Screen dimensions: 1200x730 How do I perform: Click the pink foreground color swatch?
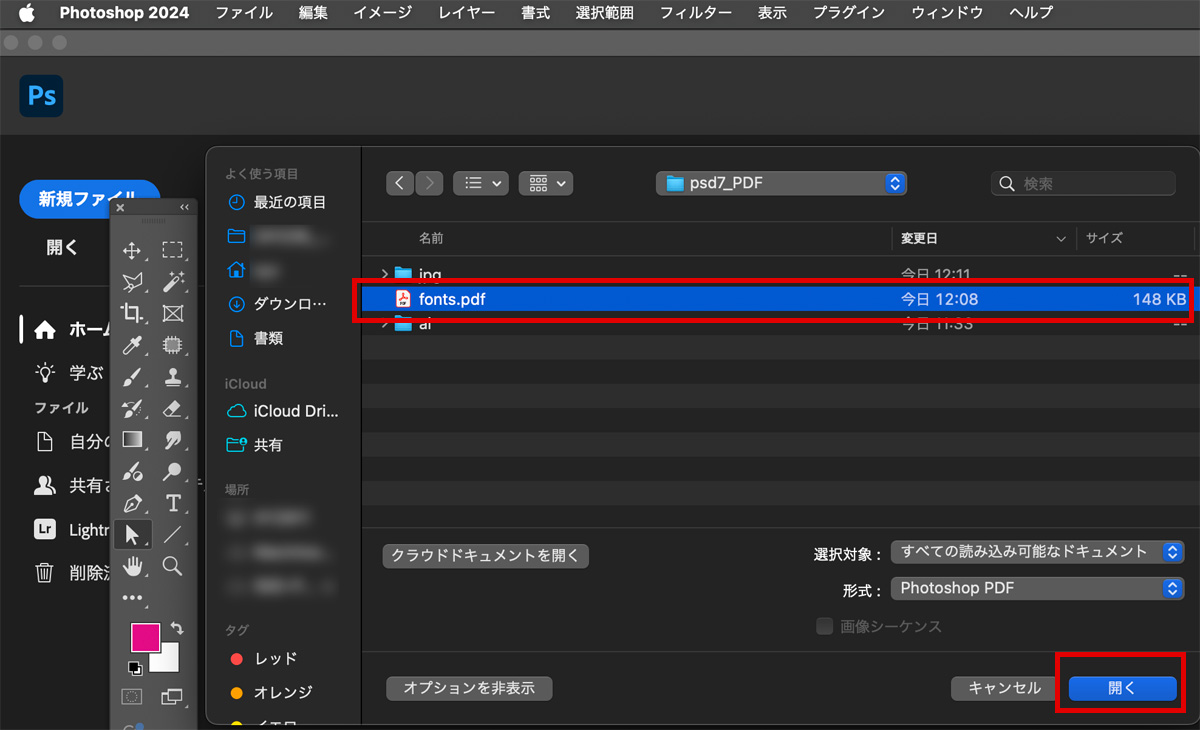145,638
